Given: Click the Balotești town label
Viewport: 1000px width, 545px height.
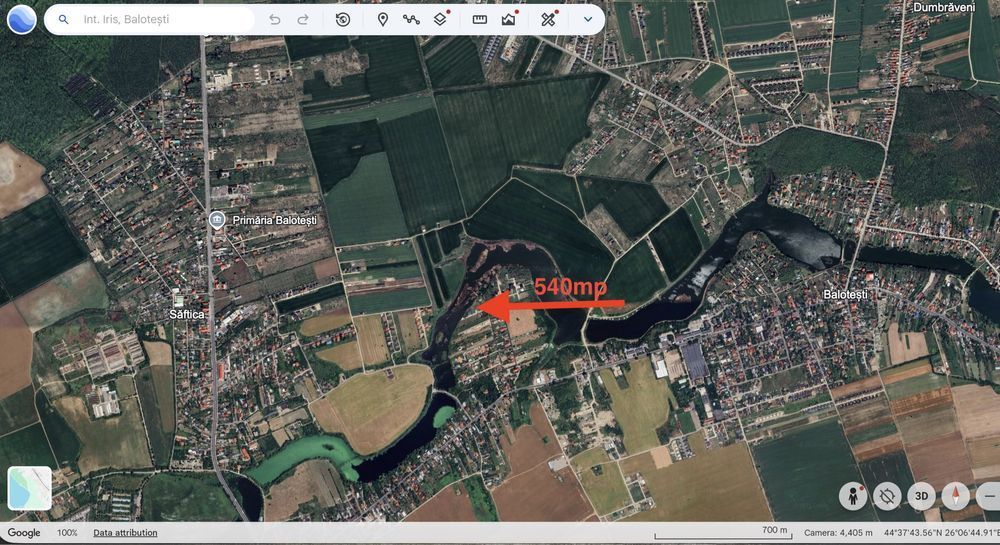Looking at the screenshot, I should click(845, 294).
